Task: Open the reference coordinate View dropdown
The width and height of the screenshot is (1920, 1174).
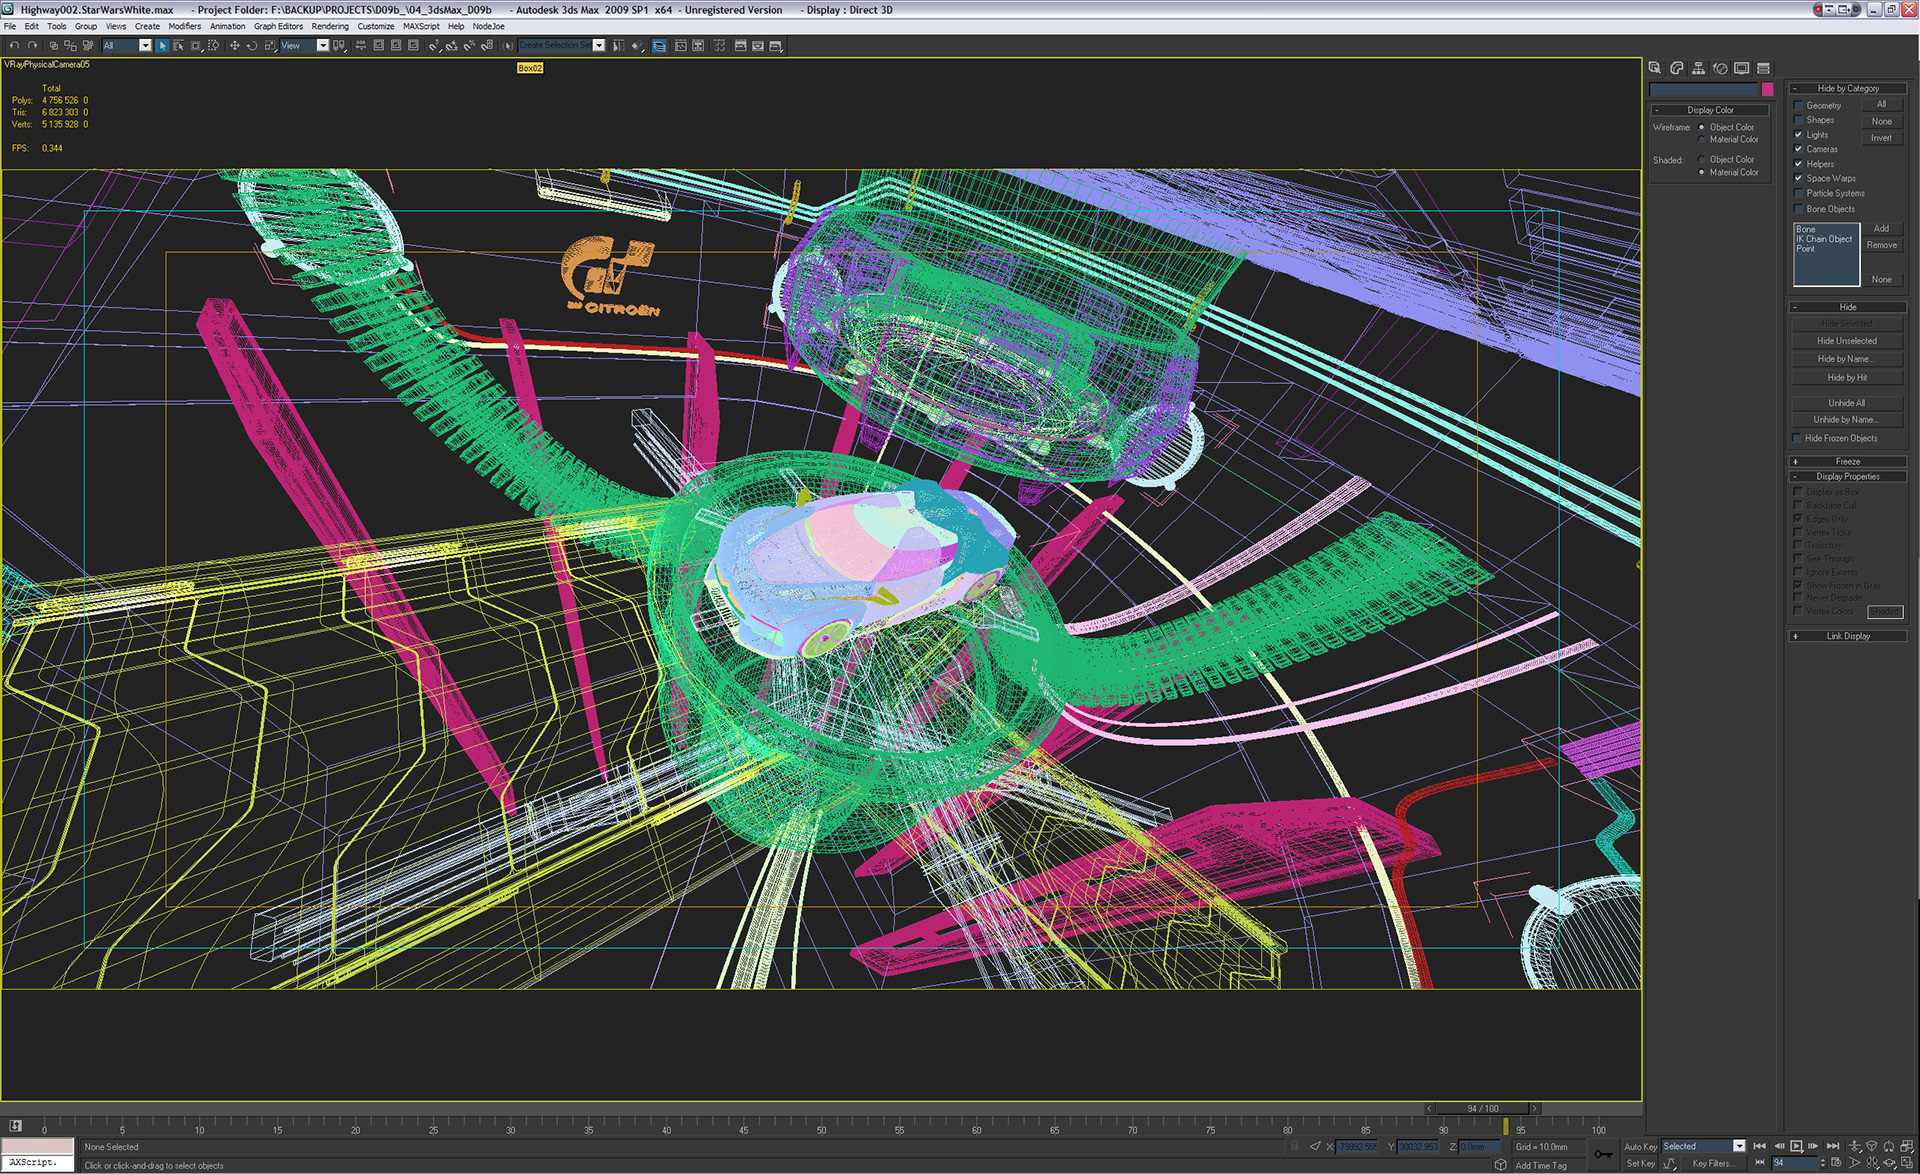Action: pos(322,45)
